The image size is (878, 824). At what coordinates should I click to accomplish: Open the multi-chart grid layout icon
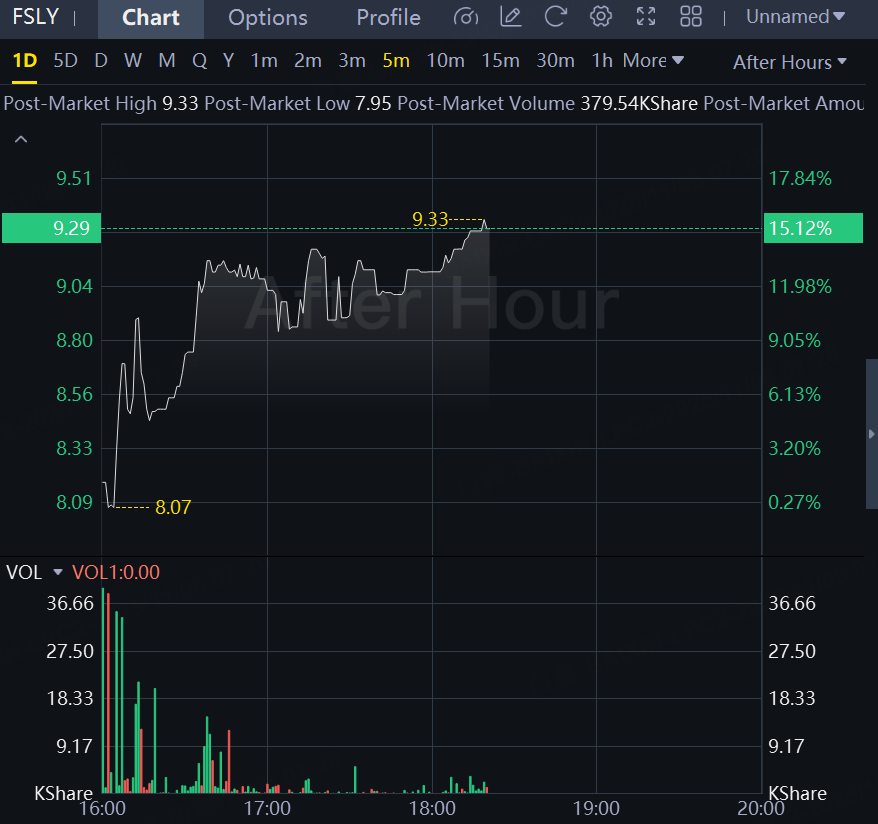coord(690,17)
